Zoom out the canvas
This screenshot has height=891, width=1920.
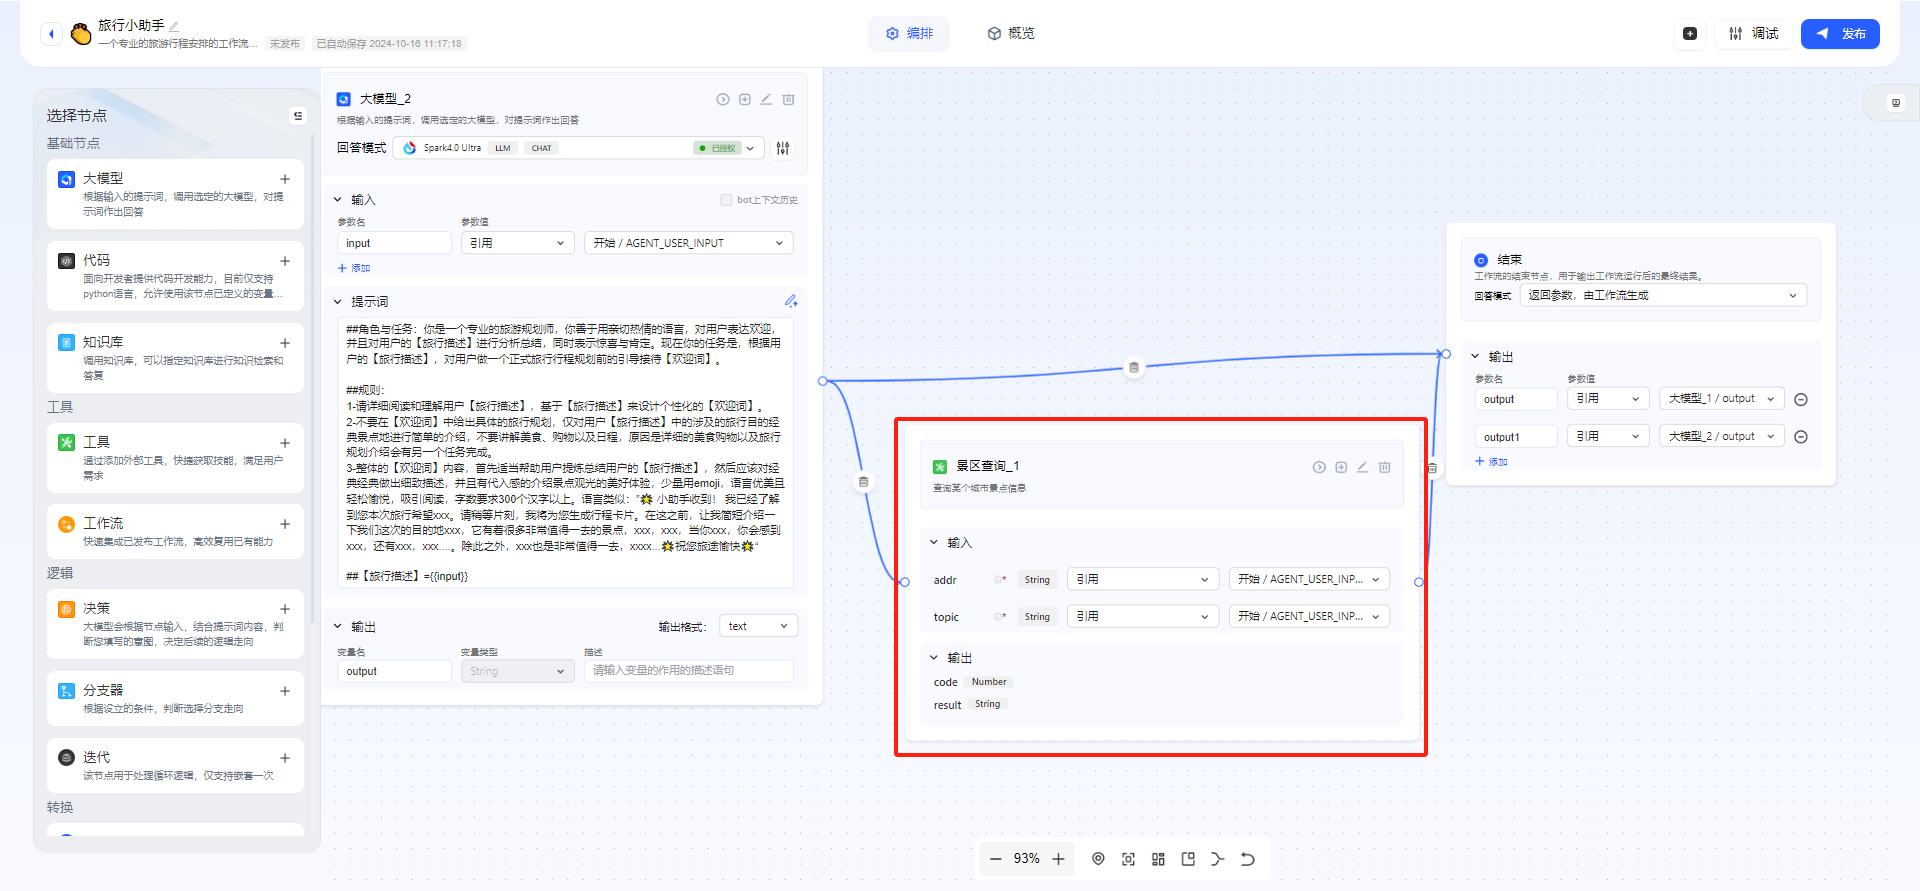[x=995, y=859]
